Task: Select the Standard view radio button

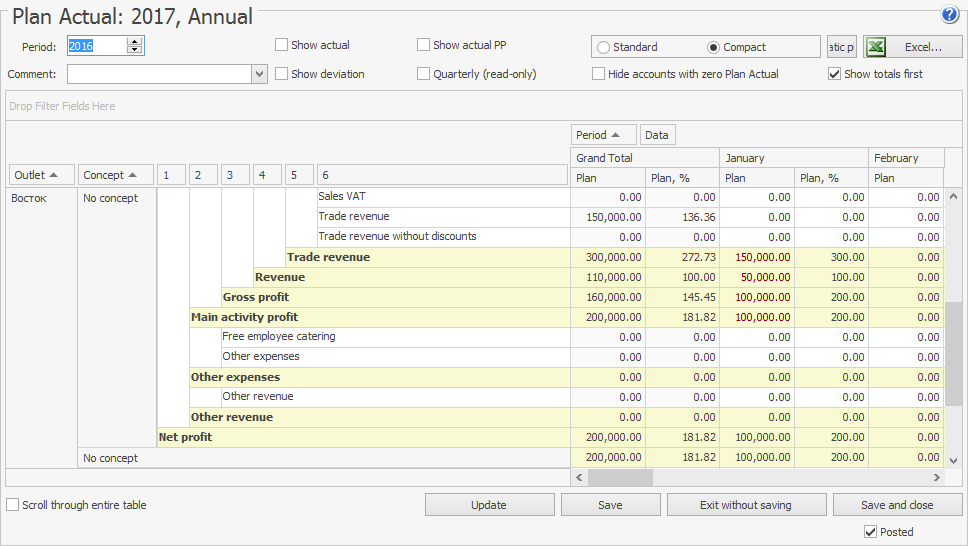Action: (x=603, y=47)
